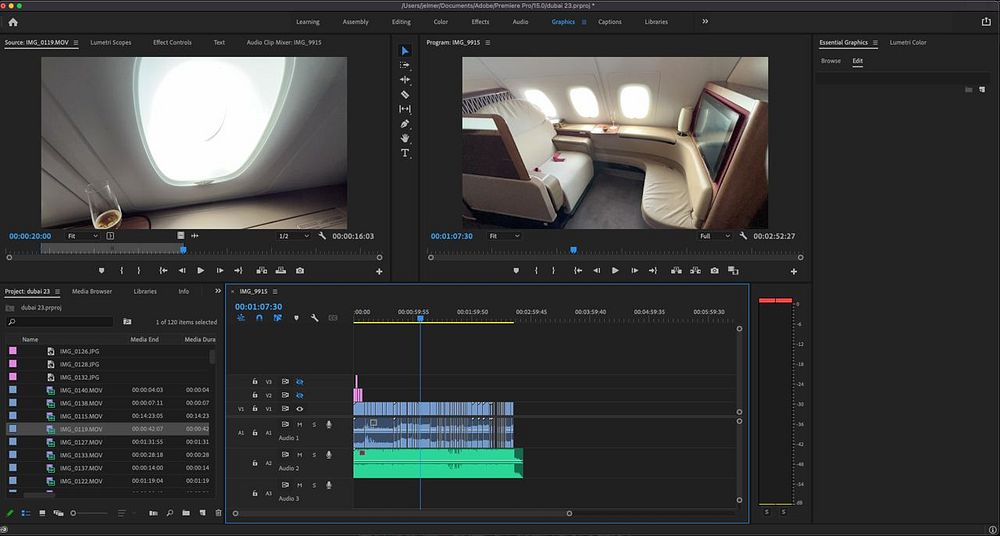The width and height of the screenshot is (1000, 536).
Task: Play the sequence in the Program monitor
Action: click(x=615, y=270)
